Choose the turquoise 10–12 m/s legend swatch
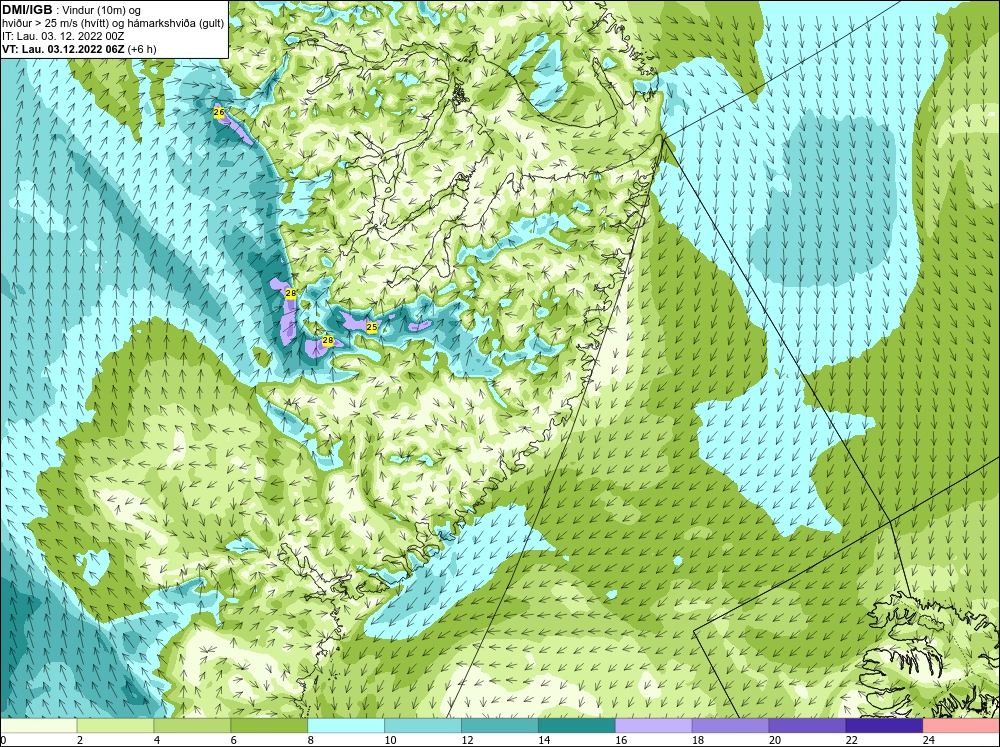 click(x=423, y=726)
